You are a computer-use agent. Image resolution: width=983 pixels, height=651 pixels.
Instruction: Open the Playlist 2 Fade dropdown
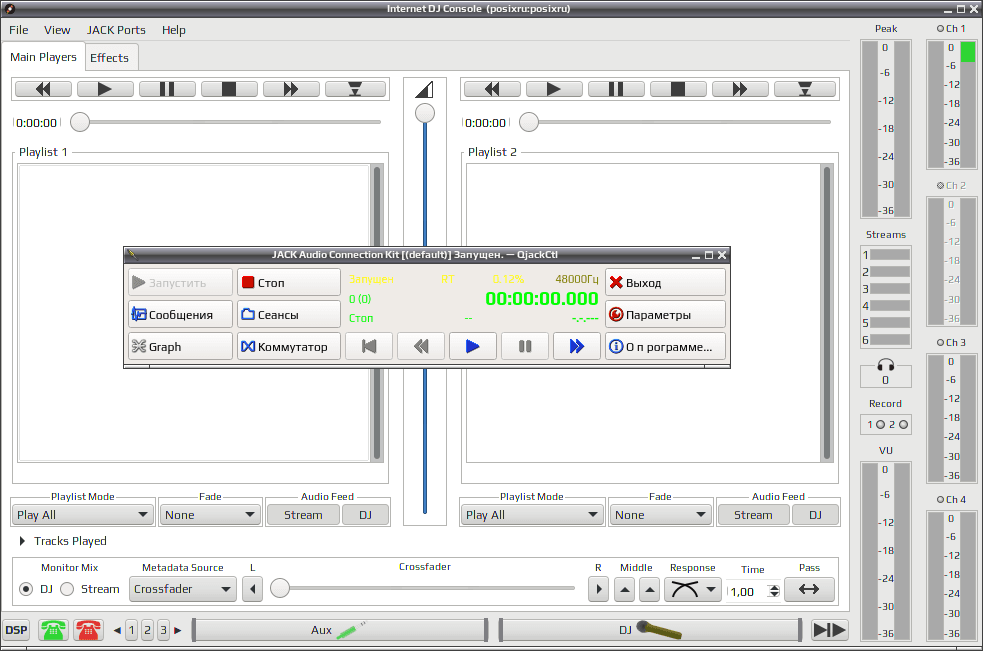pos(660,515)
